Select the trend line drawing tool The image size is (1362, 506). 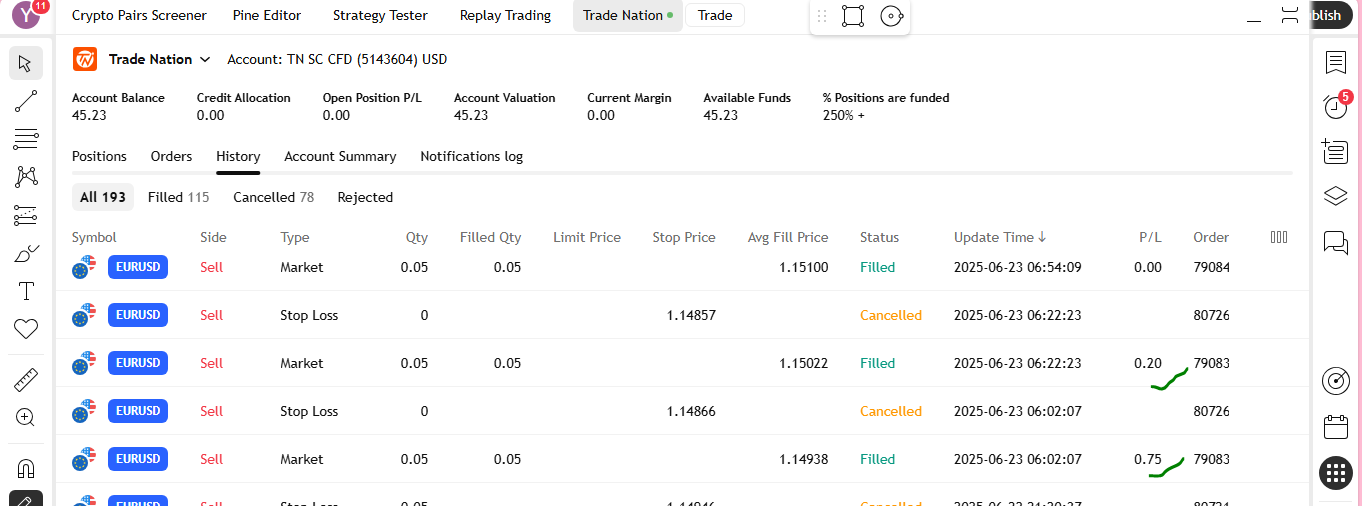(26, 101)
